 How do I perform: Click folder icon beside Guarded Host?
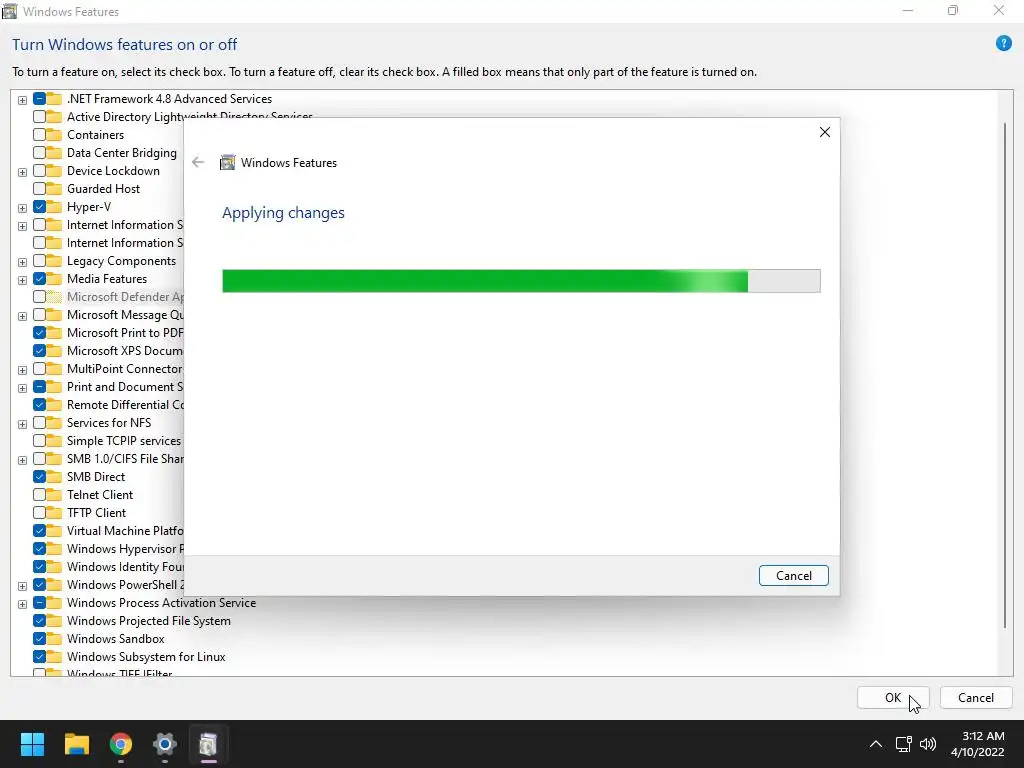[x=54, y=189]
